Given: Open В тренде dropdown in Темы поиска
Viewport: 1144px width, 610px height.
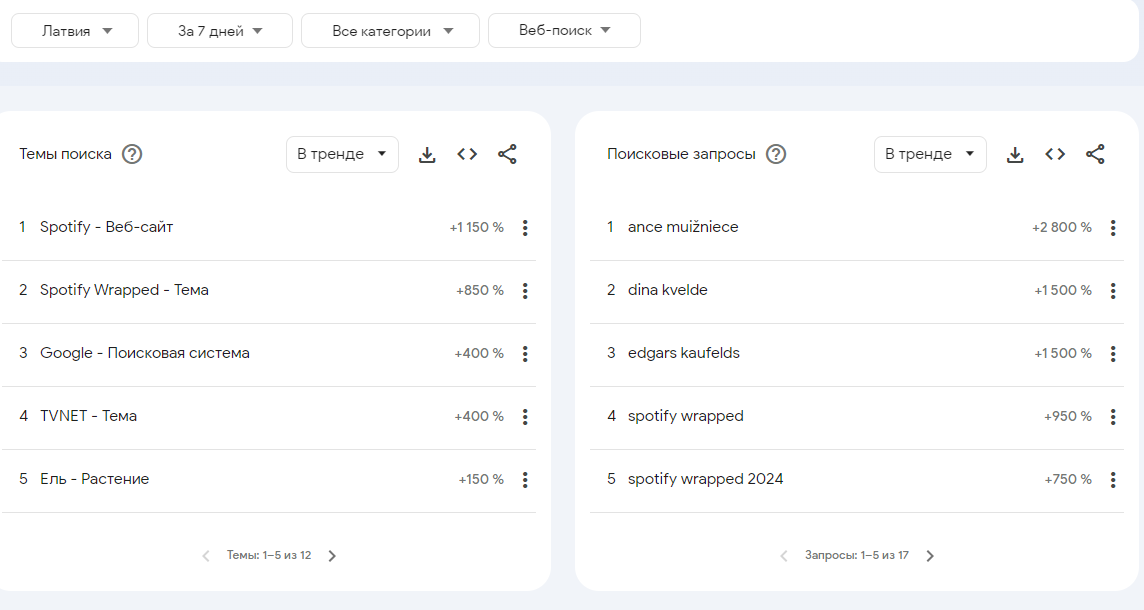Looking at the screenshot, I should coord(342,154).
